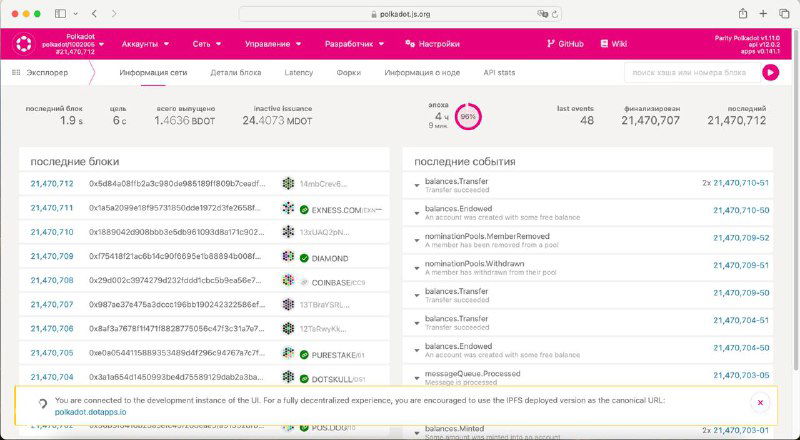
Task: Click the identicon for 14mbCrev6 validator
Action: coord(289,183)
